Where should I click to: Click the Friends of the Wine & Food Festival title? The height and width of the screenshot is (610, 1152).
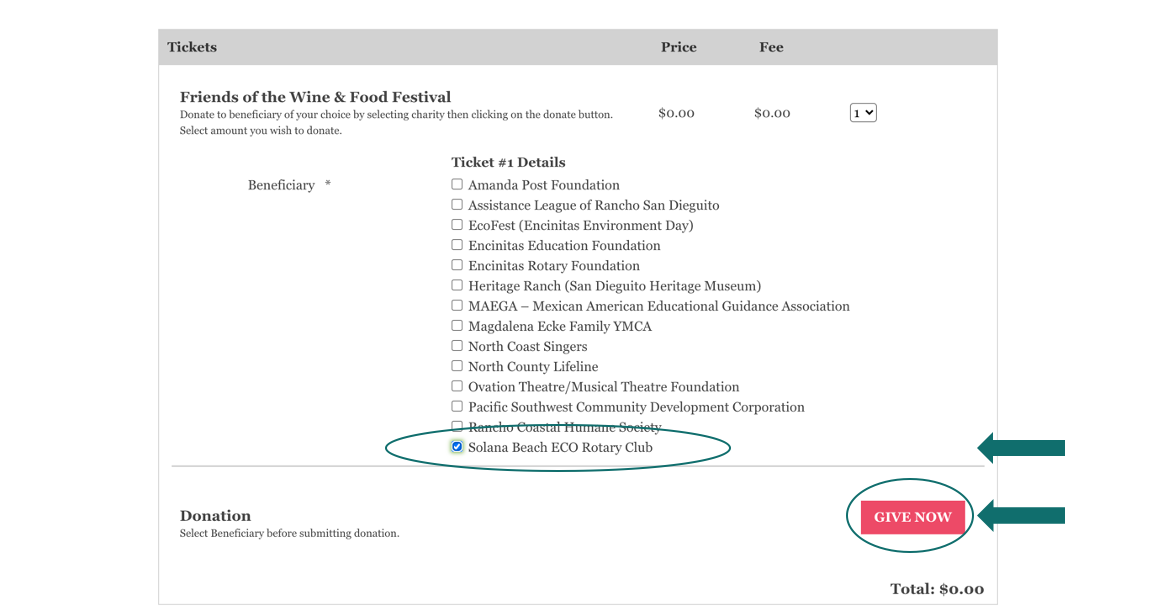click(x=315, y=97)
